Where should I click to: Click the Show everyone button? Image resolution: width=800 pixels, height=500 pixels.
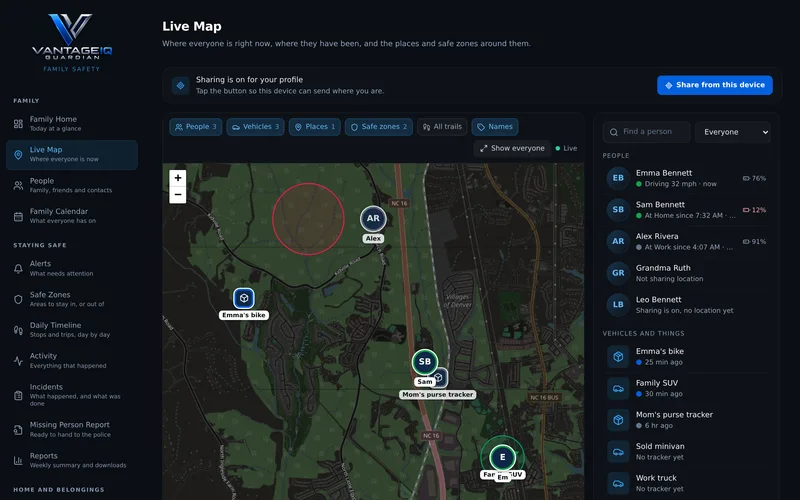tap(512, 148)
